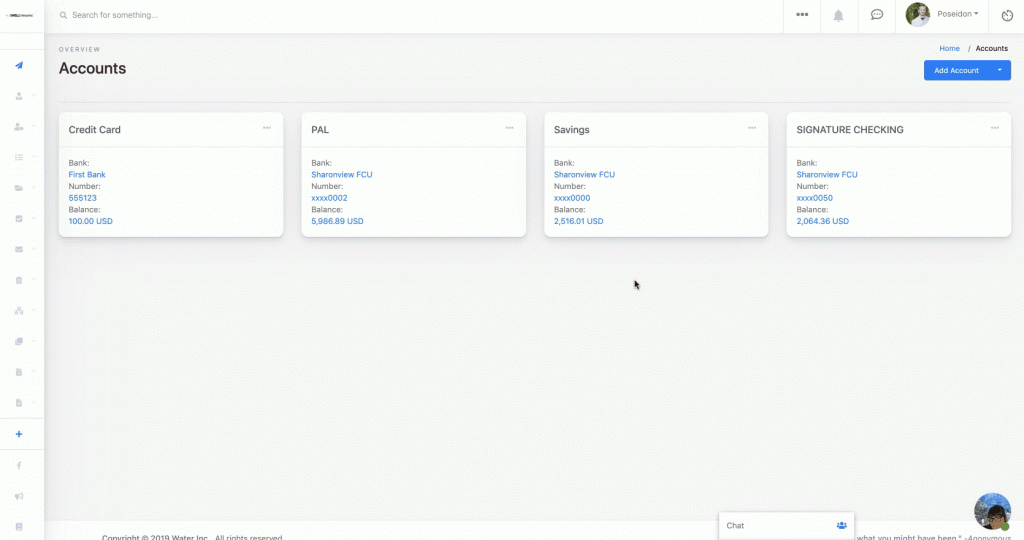Open the single user icon in sidebar
Screen dimensions: 1024x540
(x=19, y=96)
